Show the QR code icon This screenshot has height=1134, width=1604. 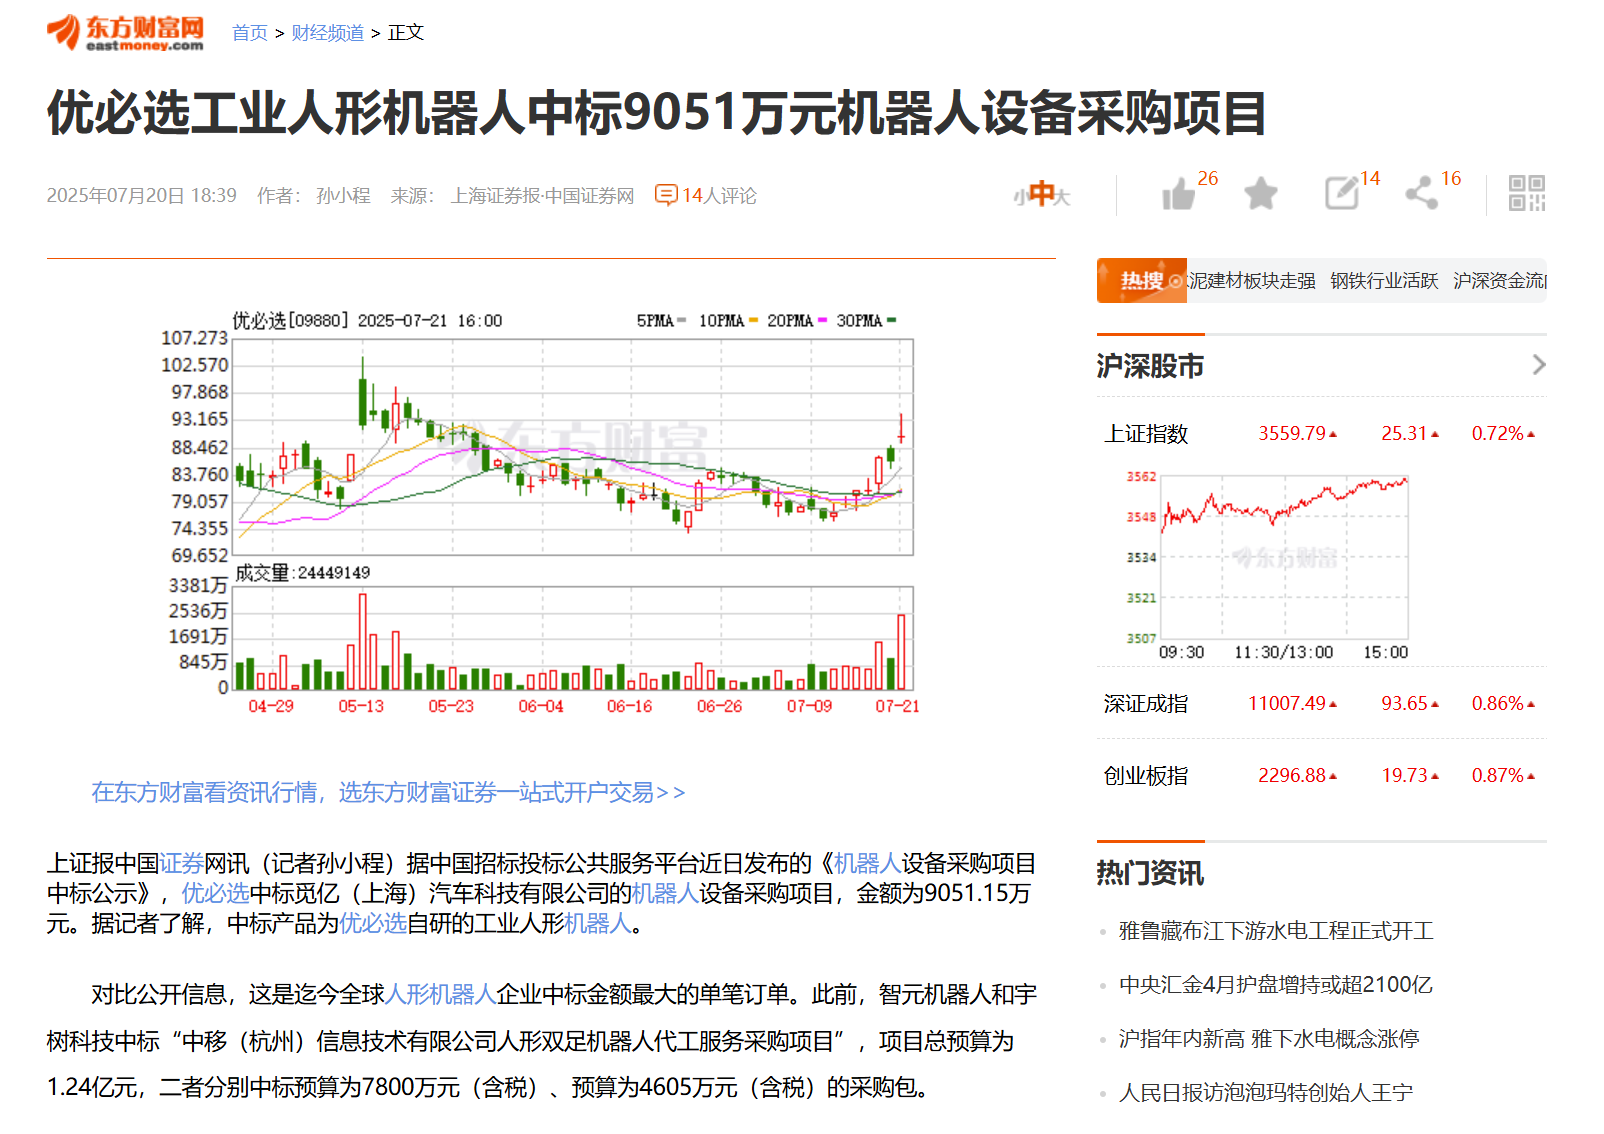click(1527, 193)
